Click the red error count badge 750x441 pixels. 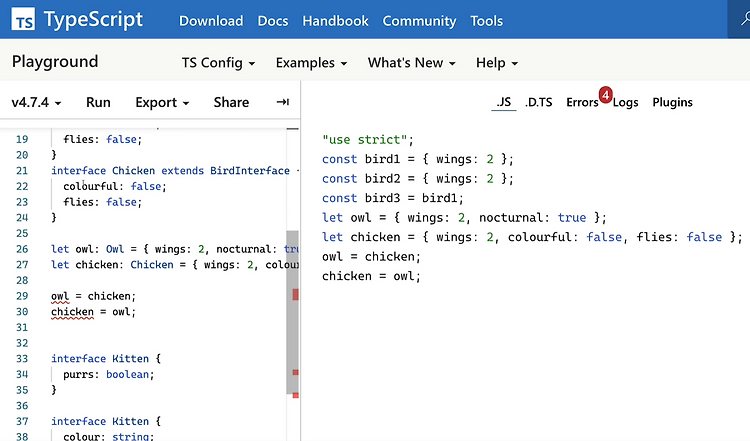(605, 95)
